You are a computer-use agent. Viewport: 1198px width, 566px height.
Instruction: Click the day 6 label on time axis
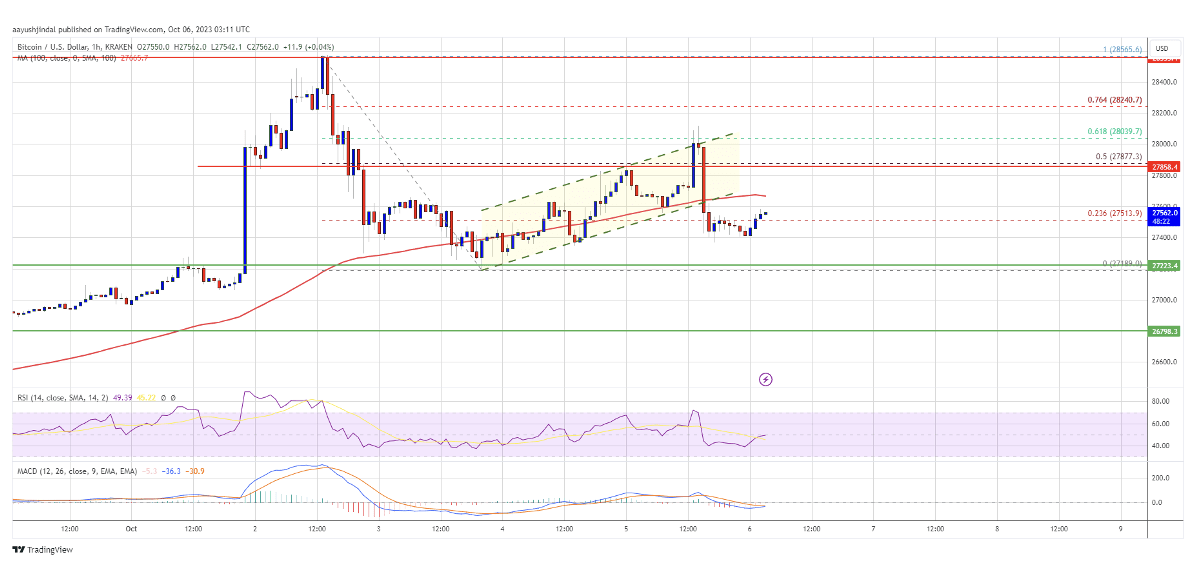tap(750, 528)
